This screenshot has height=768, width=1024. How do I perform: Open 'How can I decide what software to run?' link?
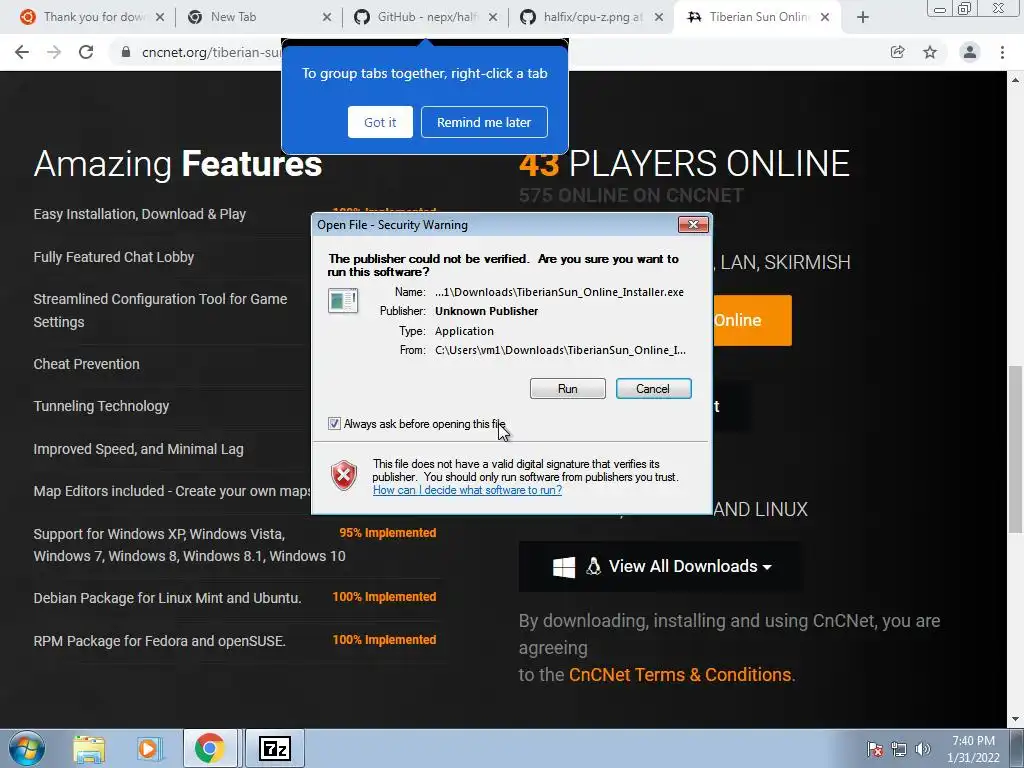(x=467, y=490)
